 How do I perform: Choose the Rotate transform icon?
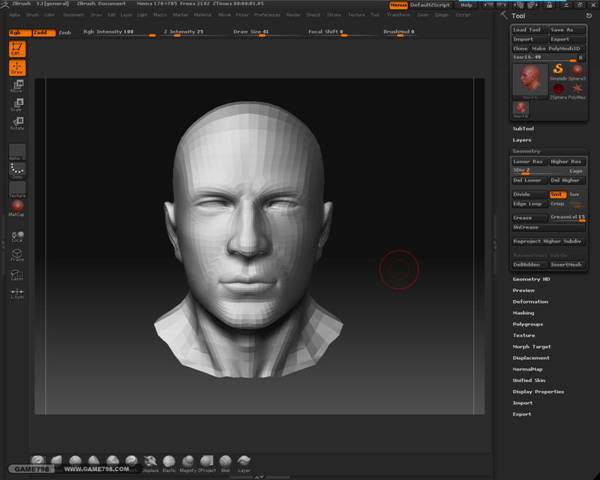pyautogui.click(x=18, y=123)
